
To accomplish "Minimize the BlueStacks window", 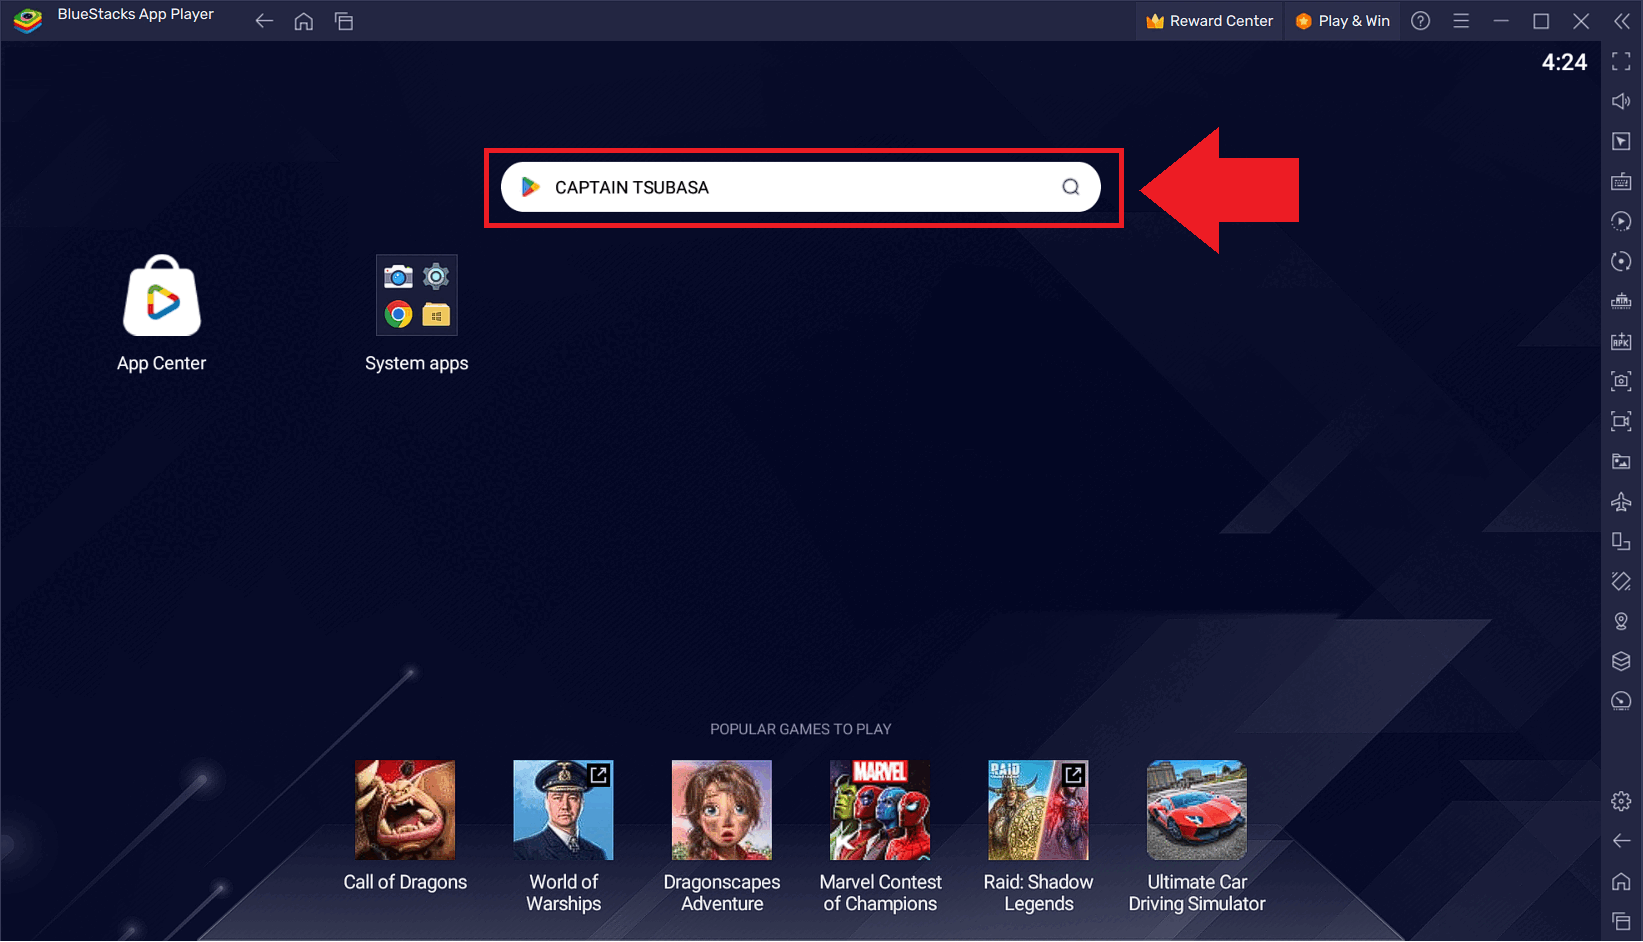I will click(x=1501, y=21).
